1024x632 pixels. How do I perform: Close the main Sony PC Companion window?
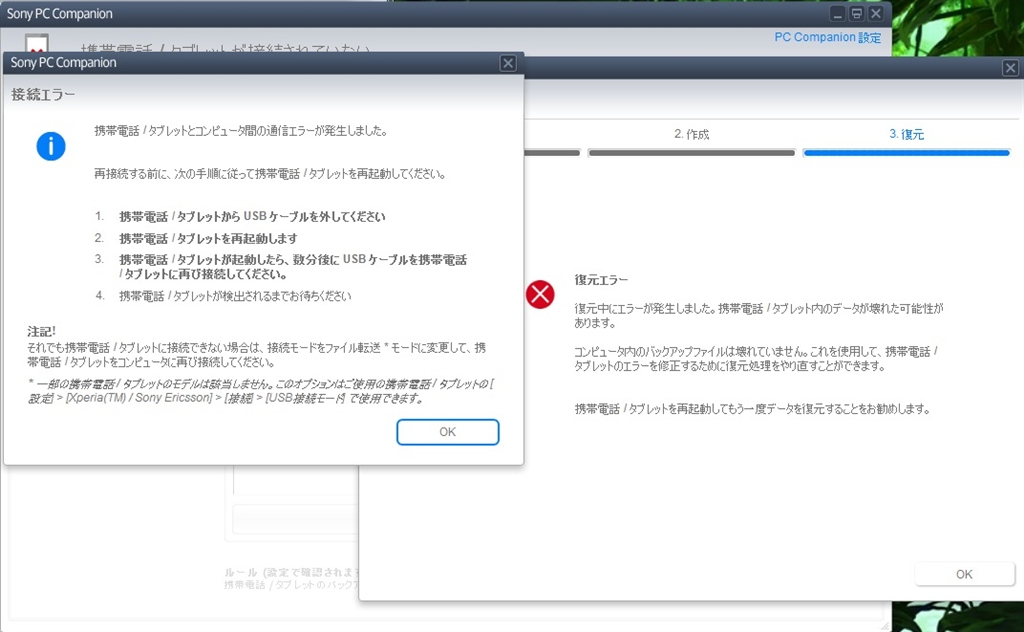point(876,14)
